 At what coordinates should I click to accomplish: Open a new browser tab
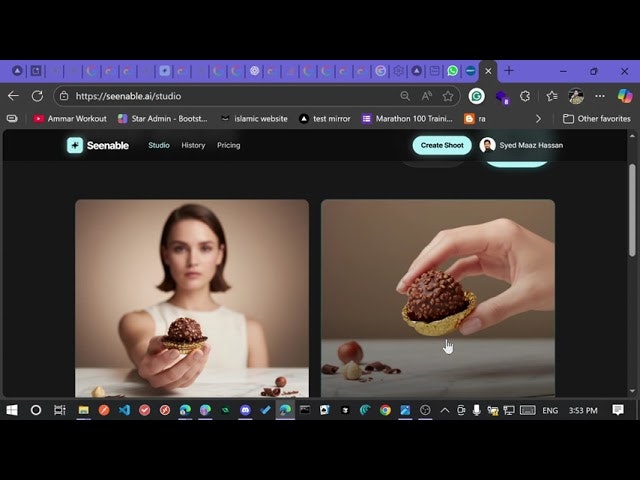[x=509, y=71]
